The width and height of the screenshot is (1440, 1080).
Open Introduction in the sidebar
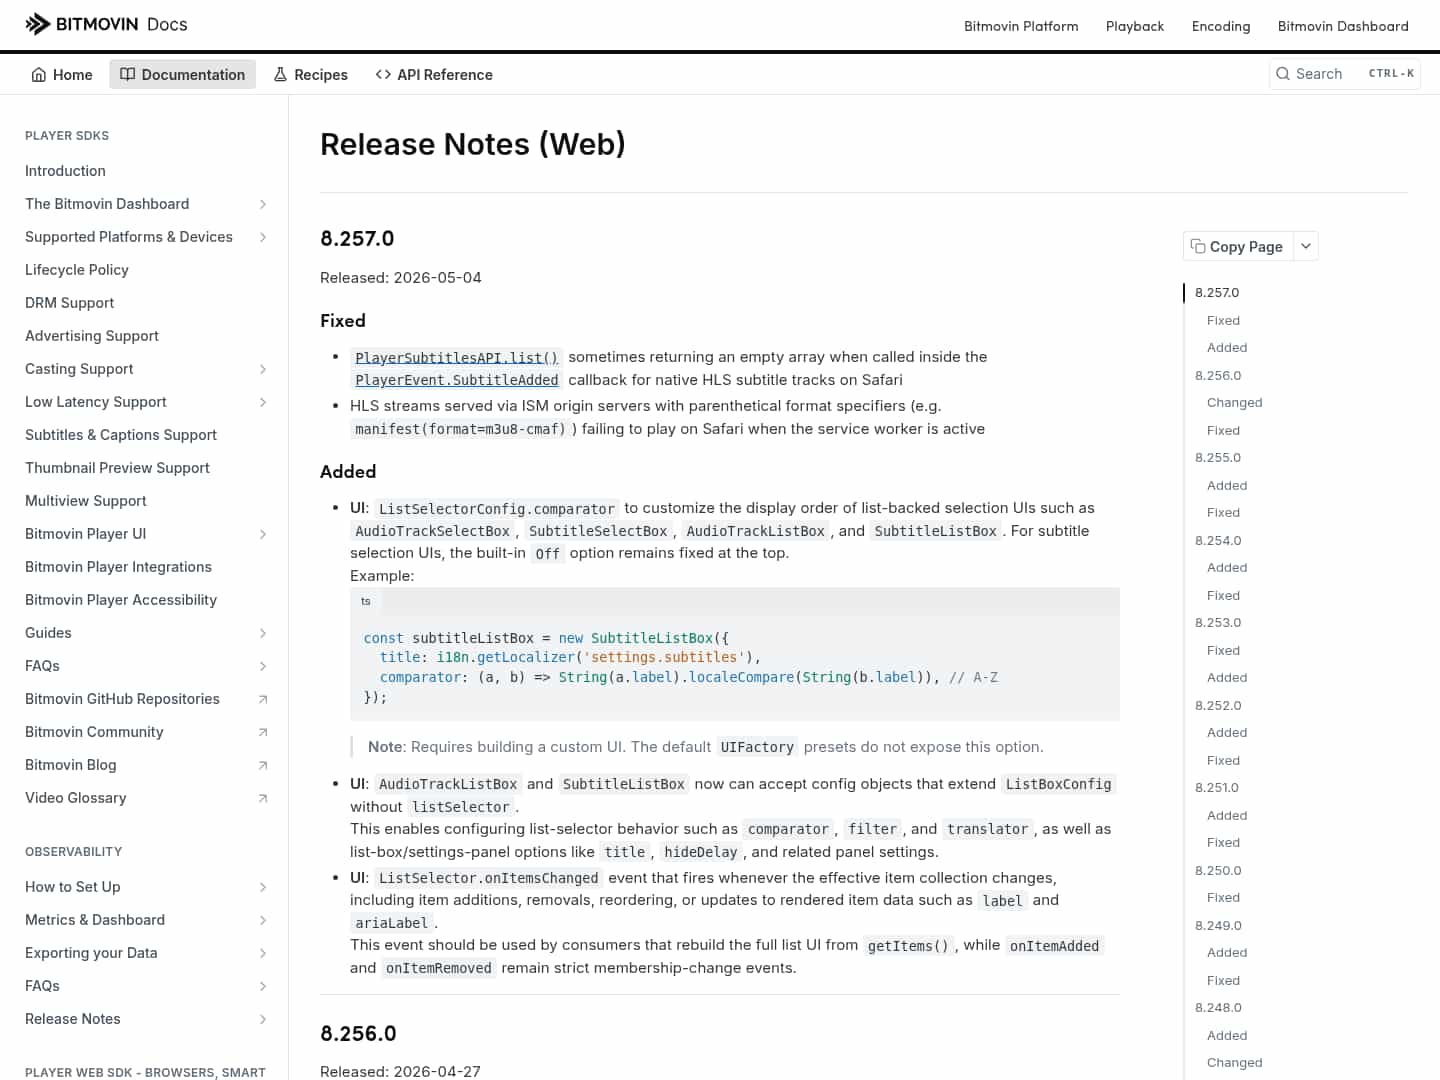tap(65, 171)
